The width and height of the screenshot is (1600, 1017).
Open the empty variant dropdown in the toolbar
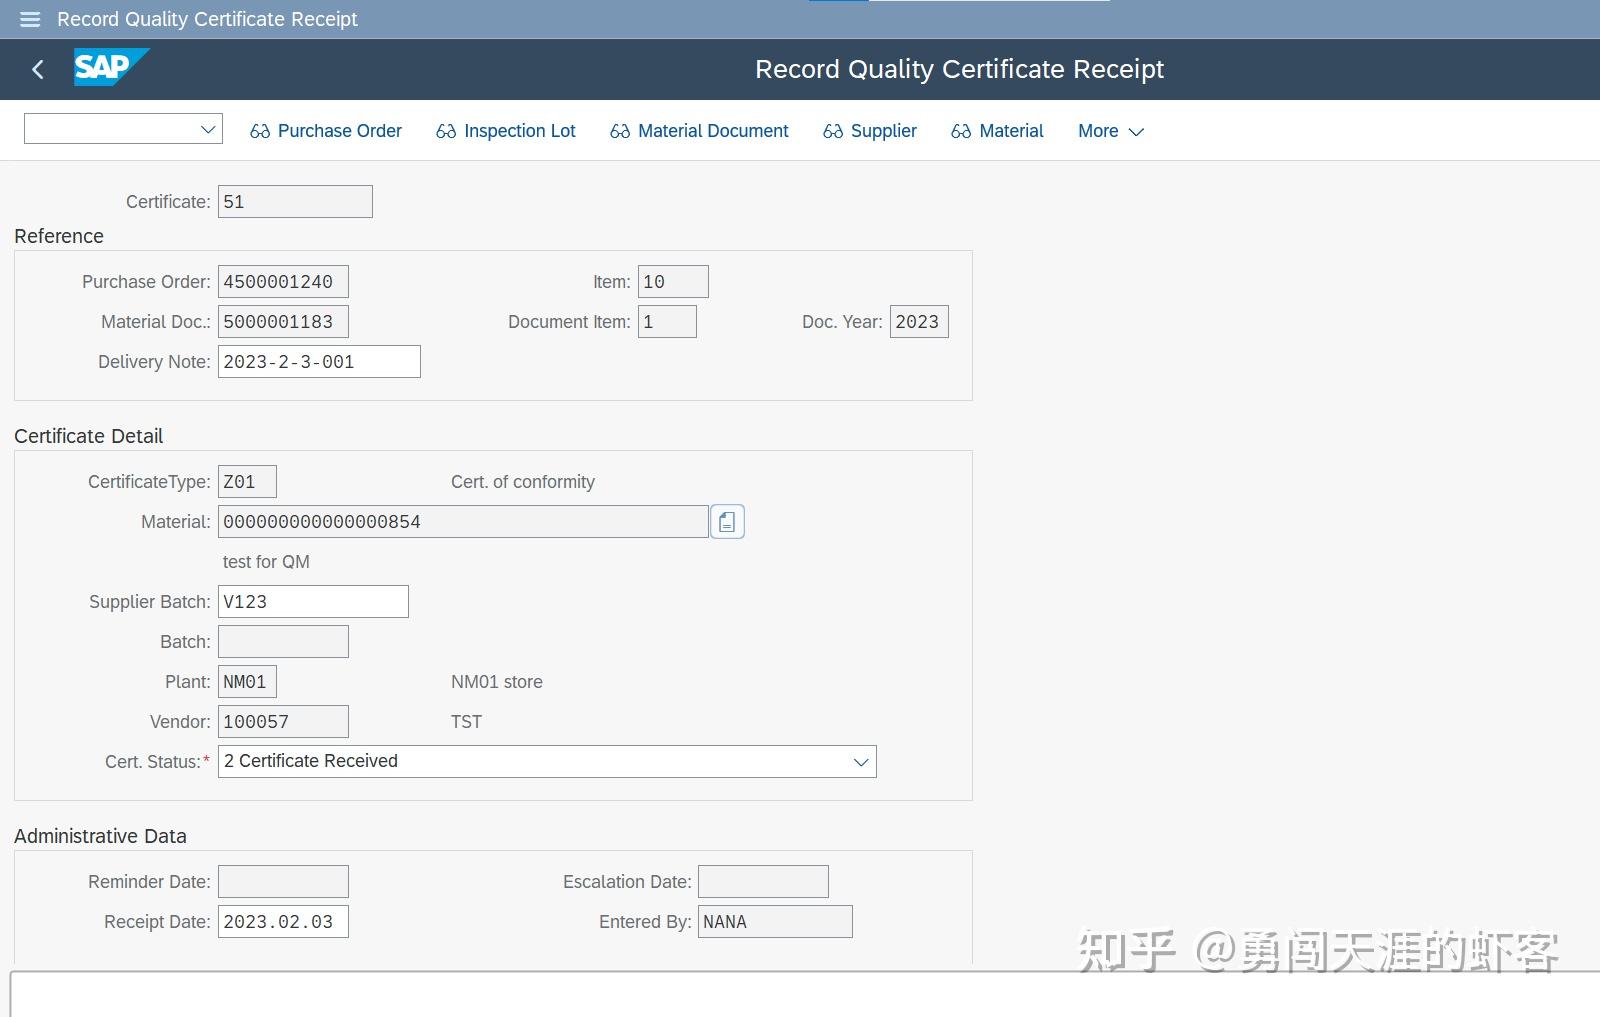(x=206, y=128)
